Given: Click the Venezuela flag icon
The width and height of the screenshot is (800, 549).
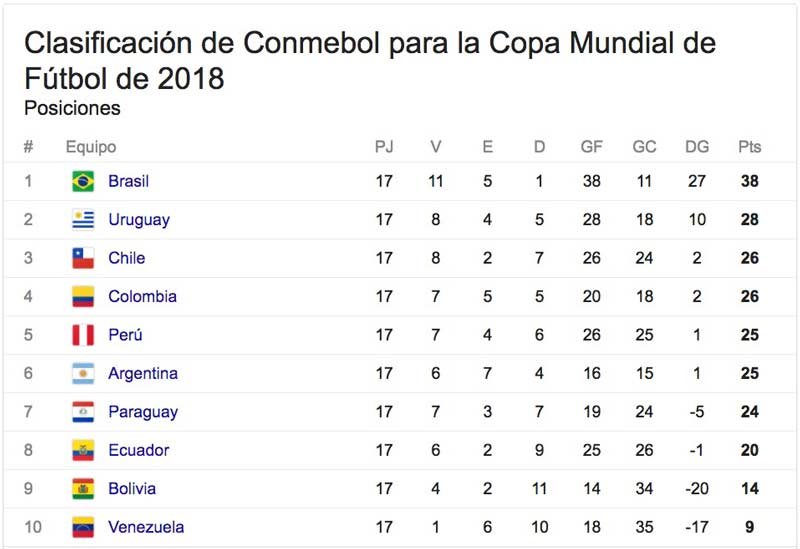Looking at the screenshot, I should click(83, 527).
